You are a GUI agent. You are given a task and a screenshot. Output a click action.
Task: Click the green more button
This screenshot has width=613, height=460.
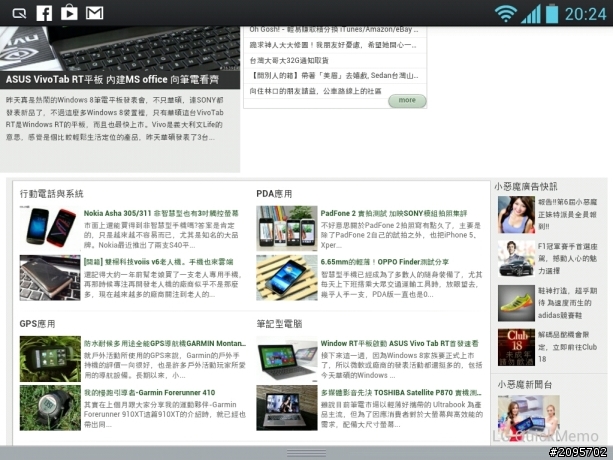pos(407,100)
